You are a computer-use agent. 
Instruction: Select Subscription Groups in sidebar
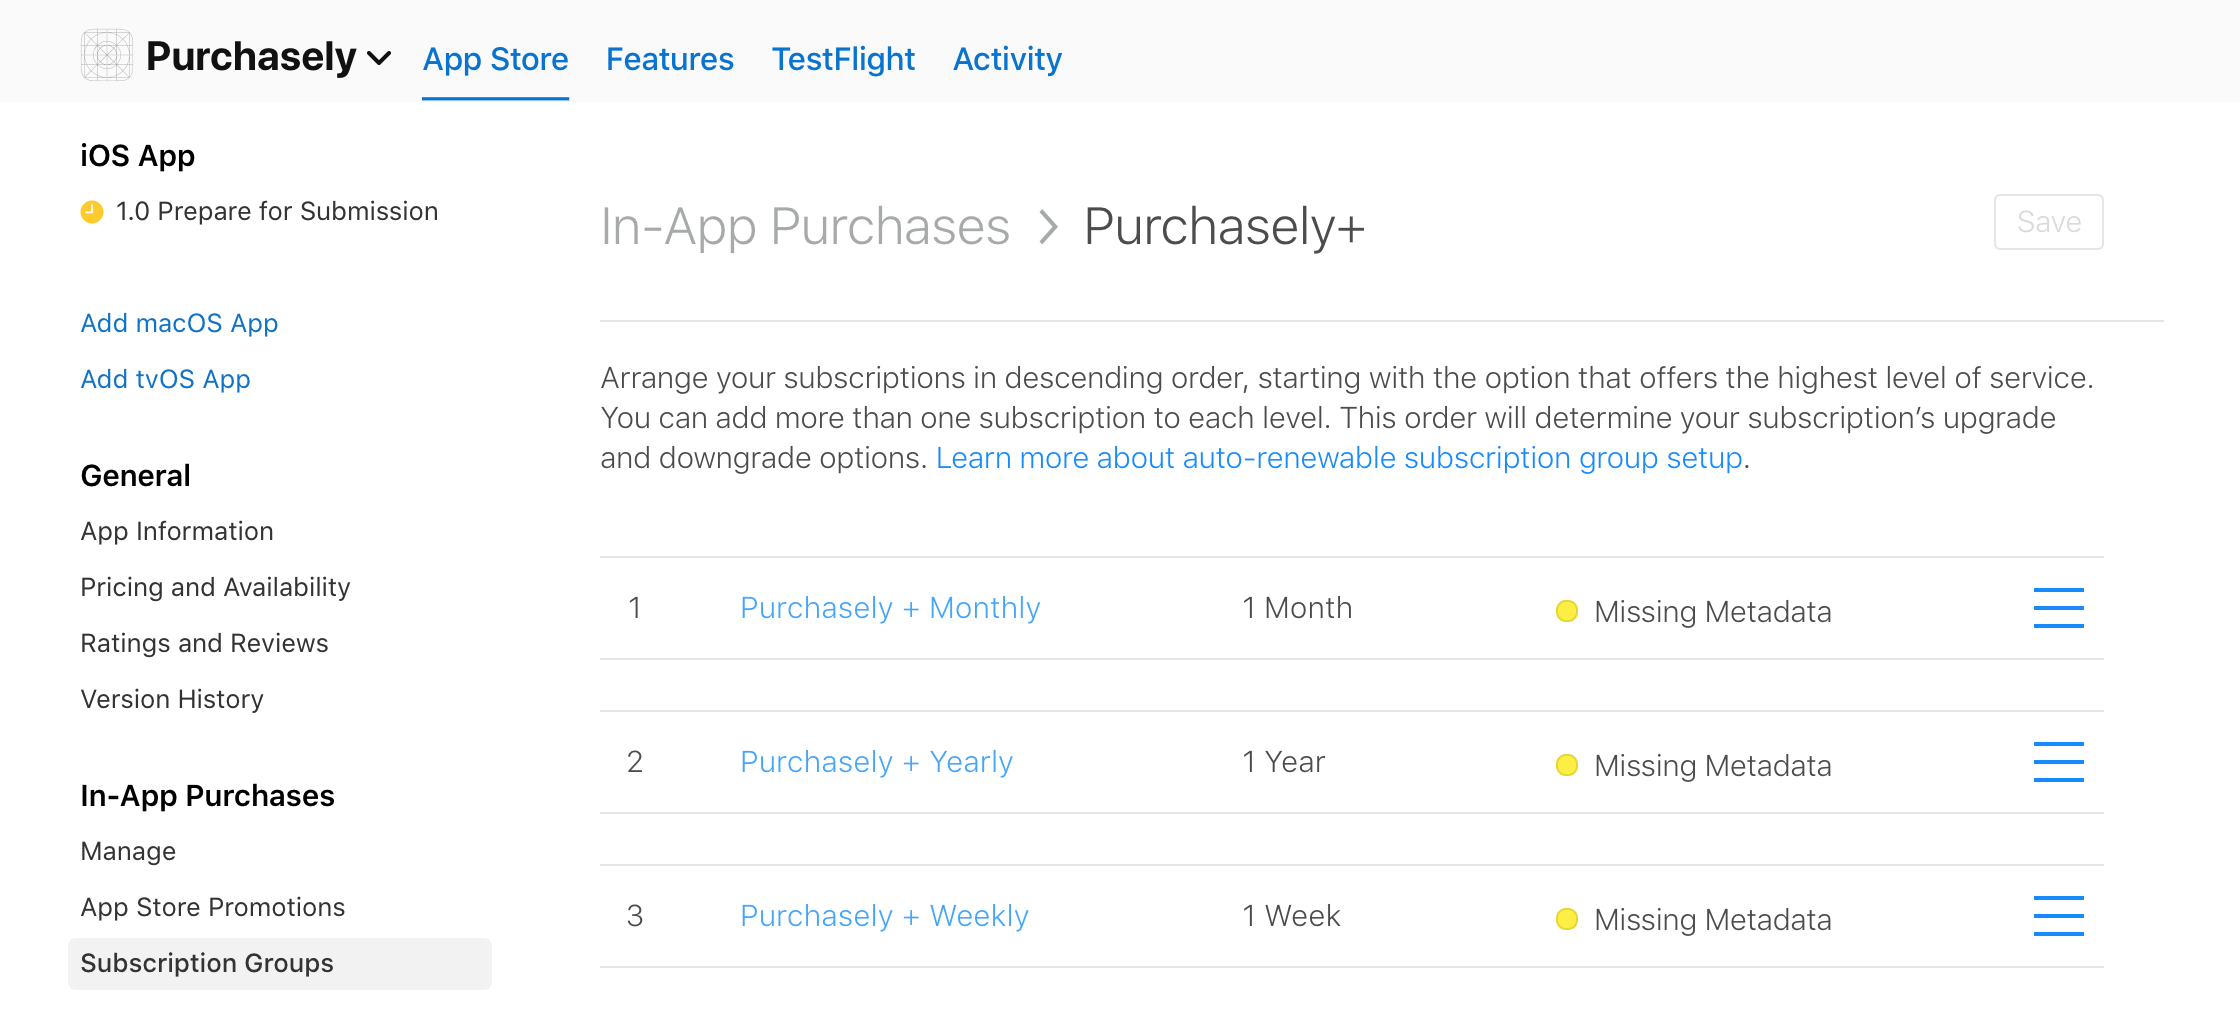[x=280, y=963]
